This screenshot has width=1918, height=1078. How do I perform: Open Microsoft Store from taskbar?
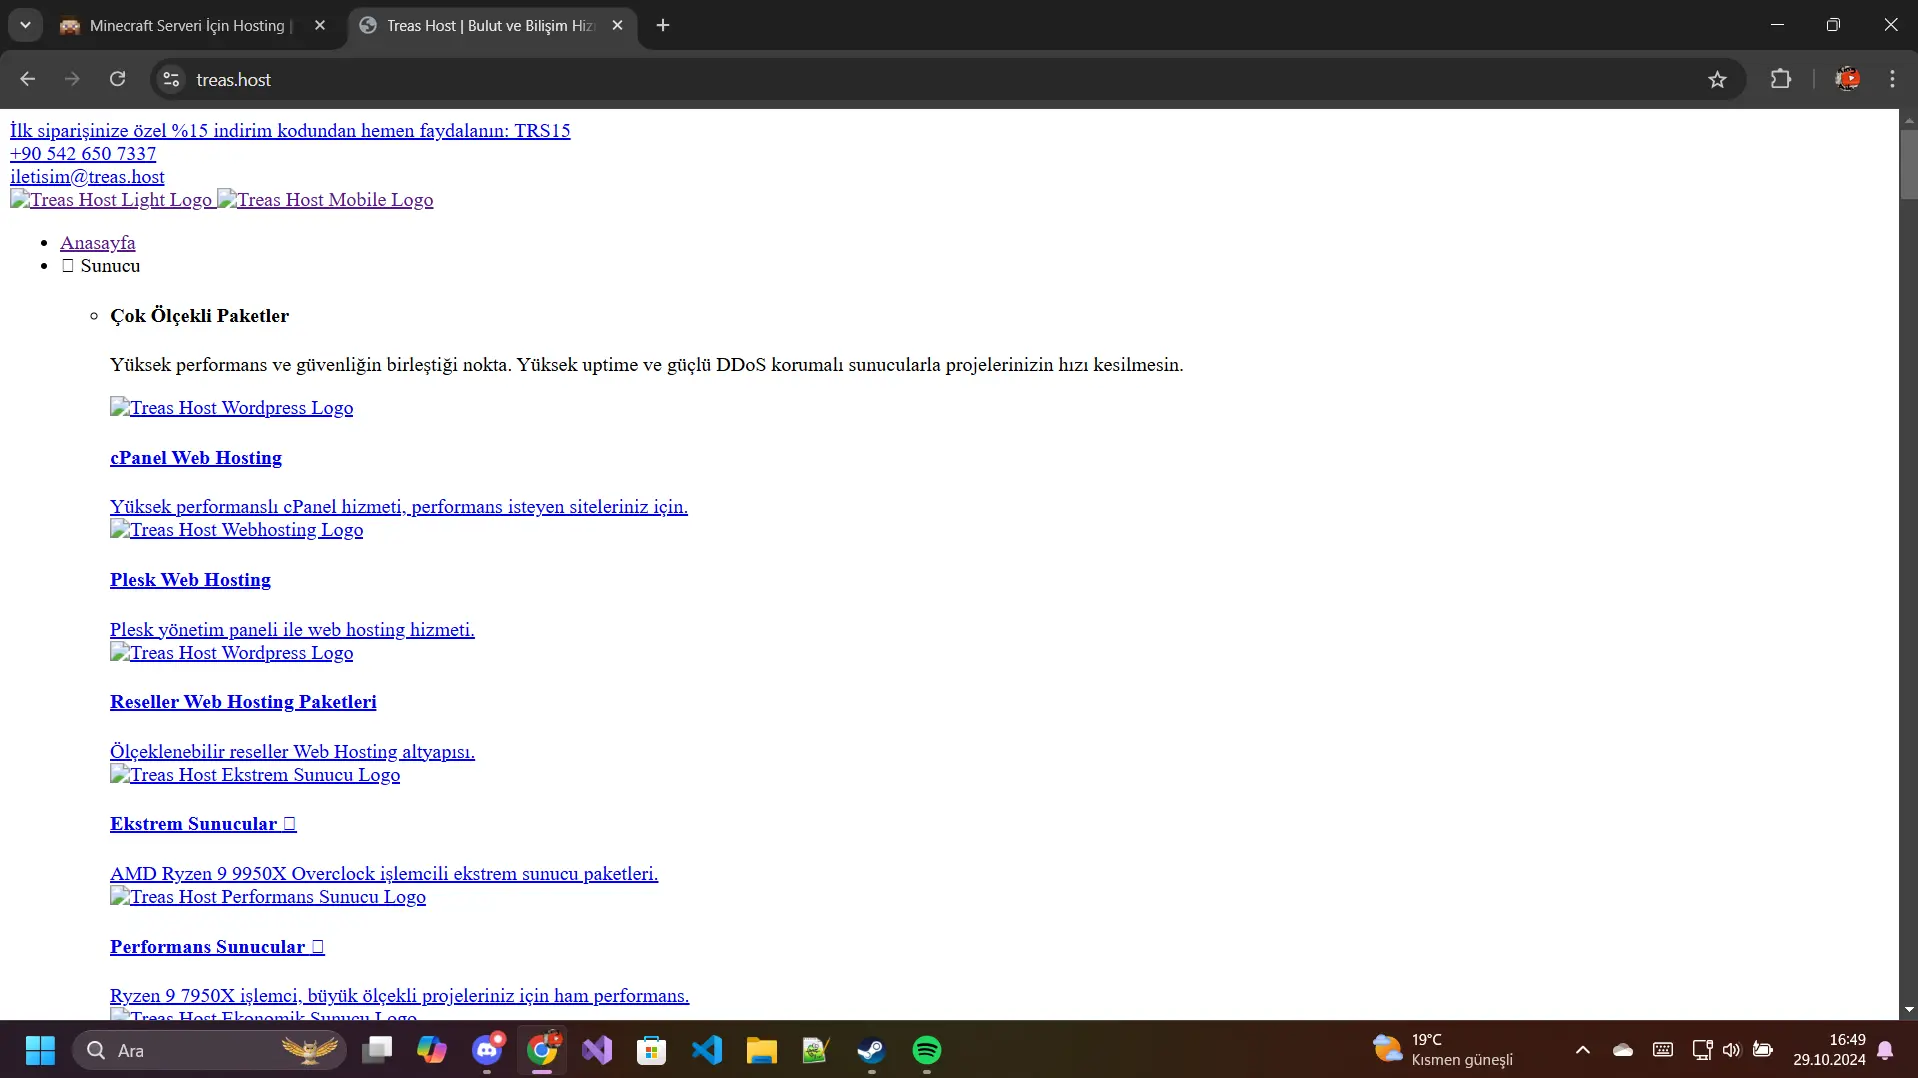point(652,1050)
